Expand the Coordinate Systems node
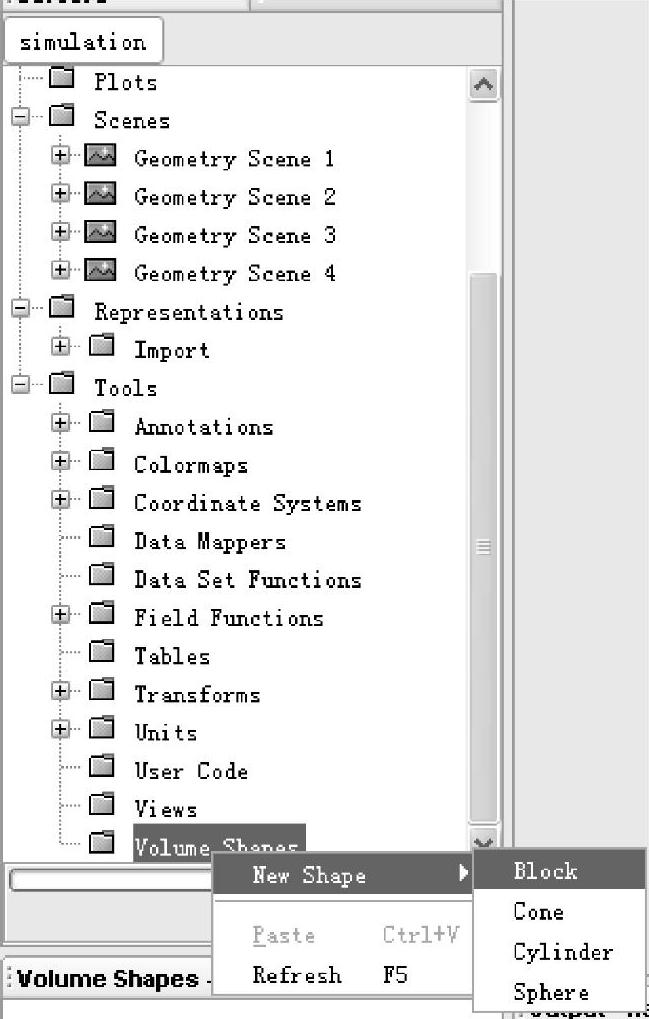The height and width of the screenshot is (1019, 649). (x=62, y=500)
